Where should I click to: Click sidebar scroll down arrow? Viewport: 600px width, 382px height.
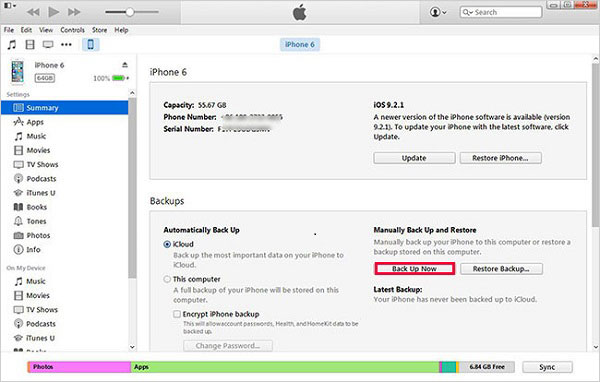(132, 347)
